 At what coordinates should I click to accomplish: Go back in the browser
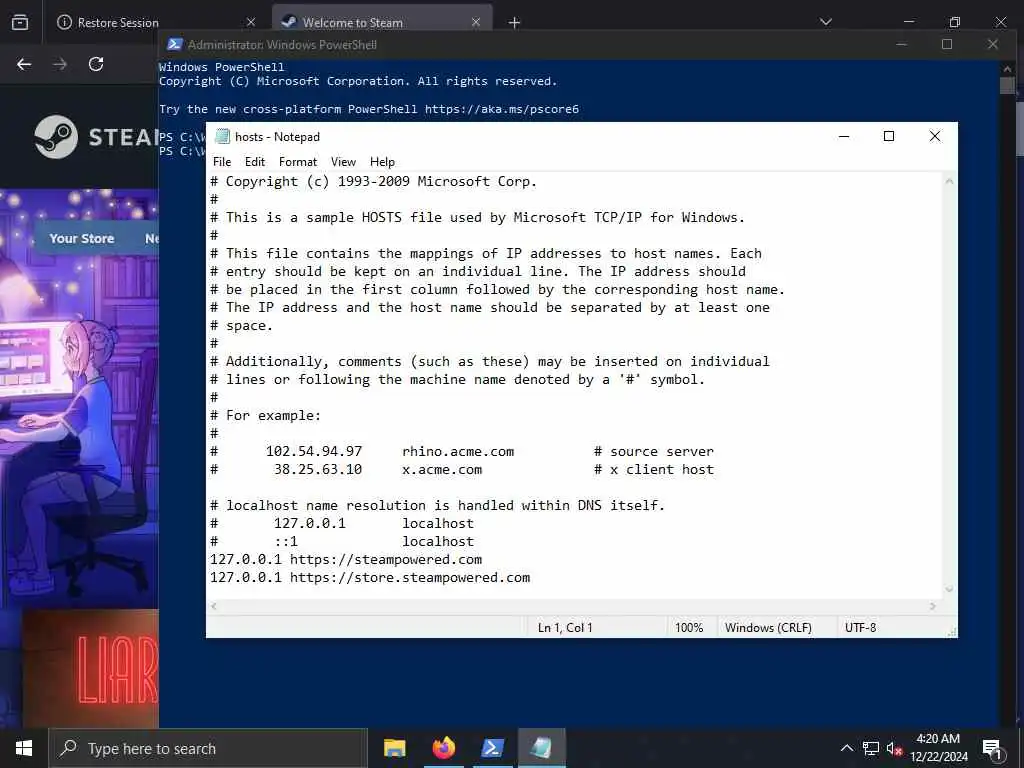click(x=24, y=64)
